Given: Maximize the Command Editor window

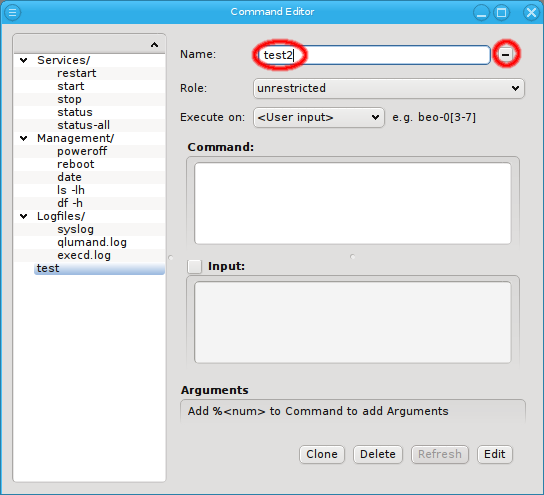Looking at the screenshot, I should click(502, 13).
